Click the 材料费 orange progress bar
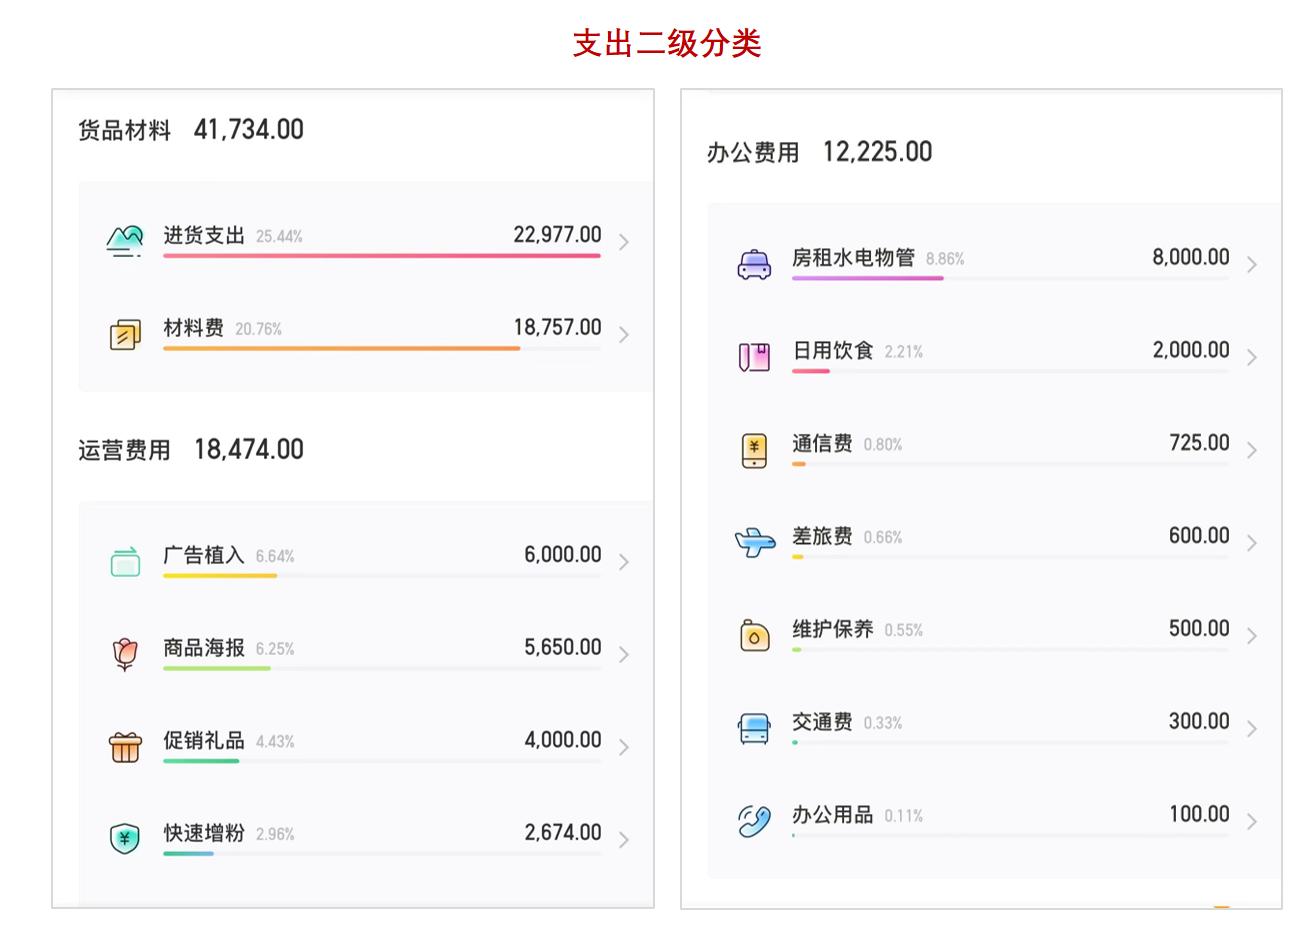1308x925 pixels. coord(340,348)
